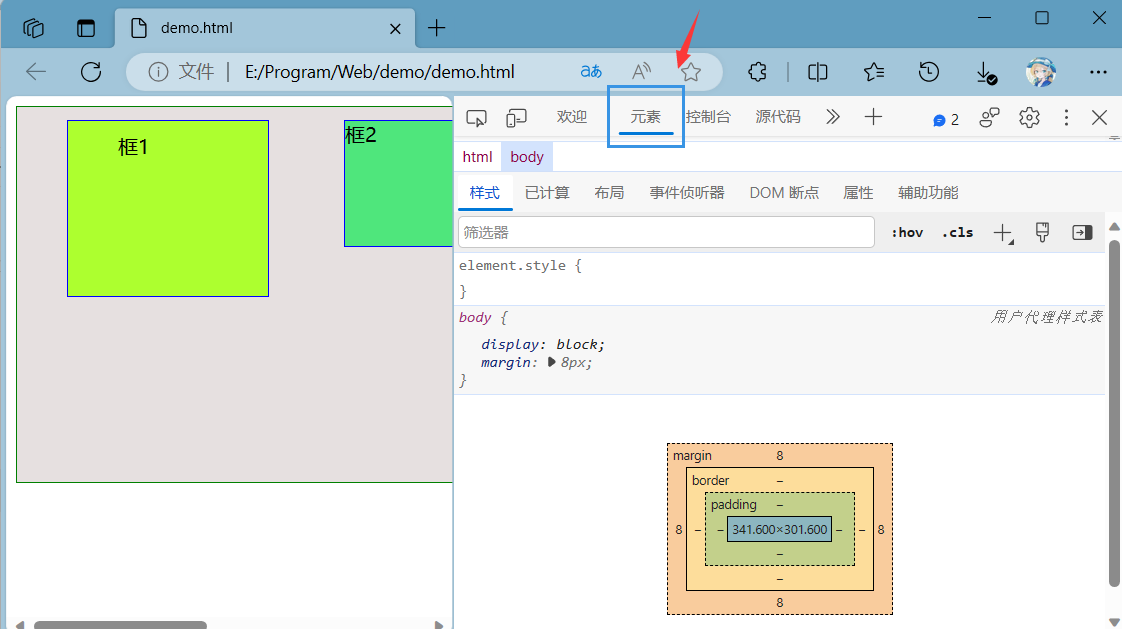Open the DevTools feedback icon
The width and height of the screenshot is (1122, 629).
(x=990, y=117)
